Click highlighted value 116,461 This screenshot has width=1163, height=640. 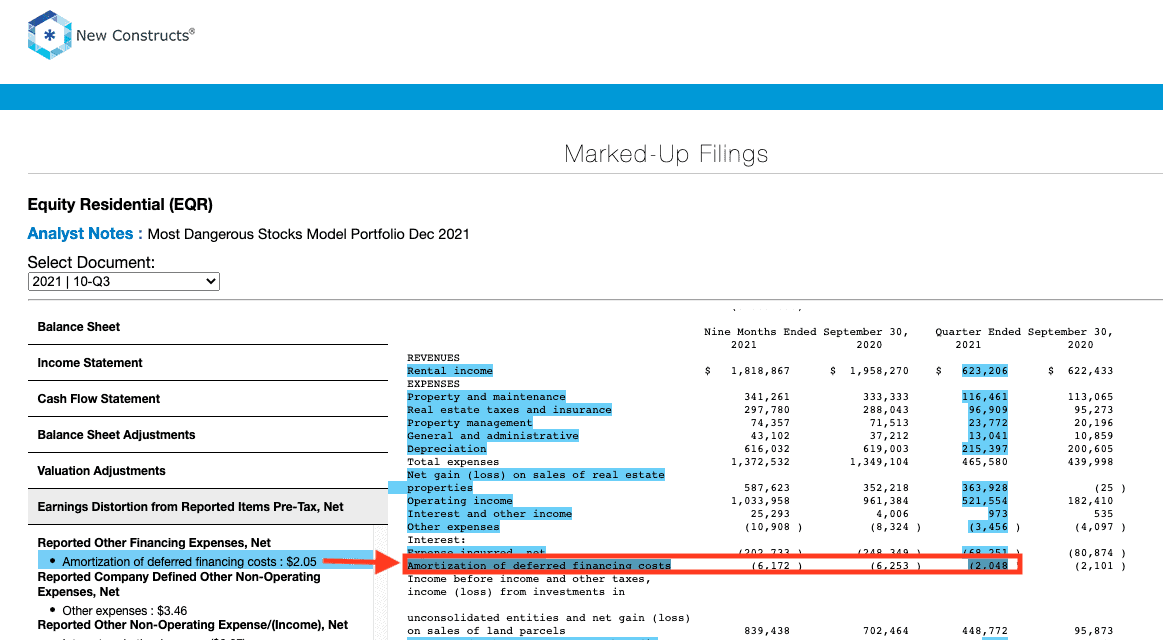984,397
